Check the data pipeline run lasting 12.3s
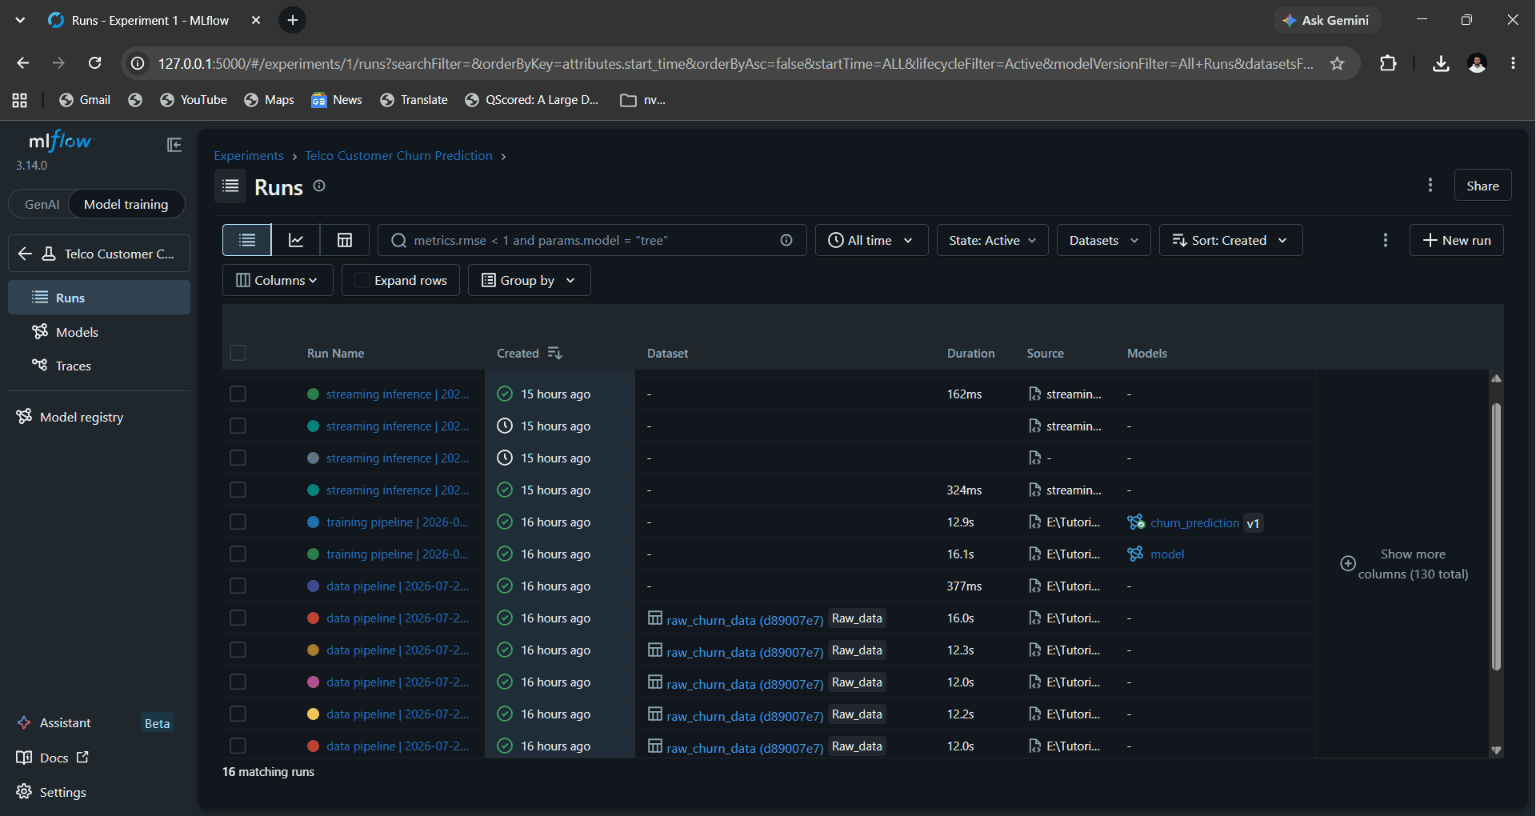 coord(238,650)
